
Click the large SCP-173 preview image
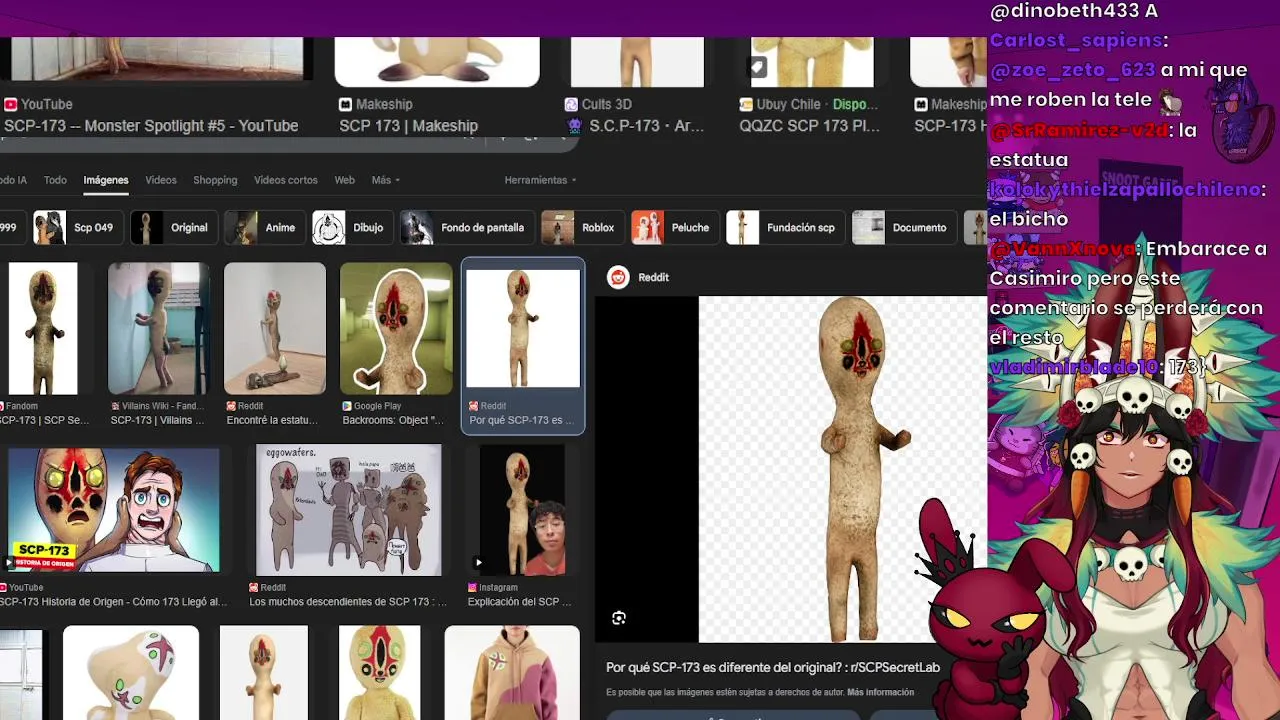click(842, 469)
